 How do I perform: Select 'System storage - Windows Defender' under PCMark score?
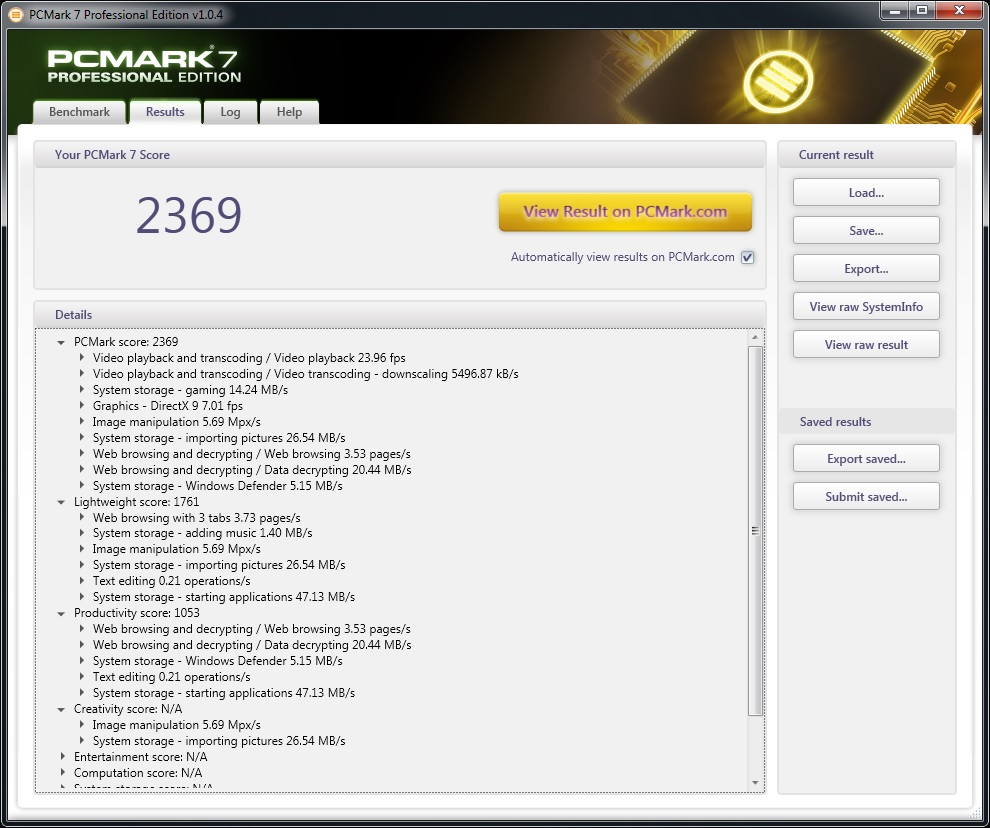[x=218, y=486]
